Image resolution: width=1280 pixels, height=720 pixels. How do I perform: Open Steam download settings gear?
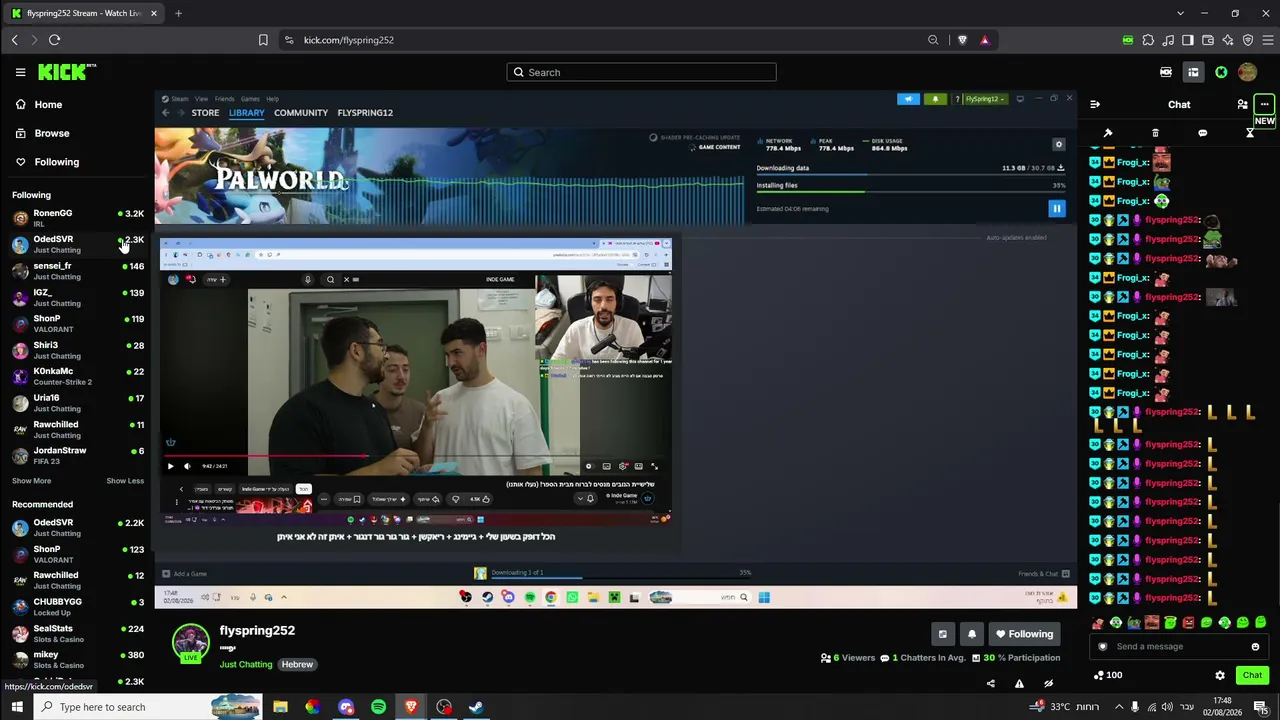pos(1059,144)
